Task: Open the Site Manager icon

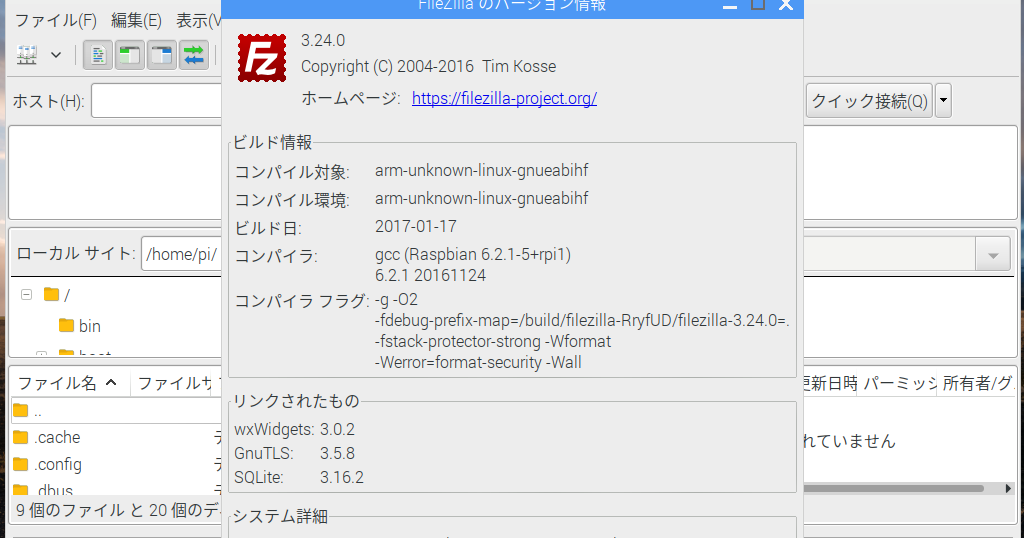Action: (x=27, y=55)
